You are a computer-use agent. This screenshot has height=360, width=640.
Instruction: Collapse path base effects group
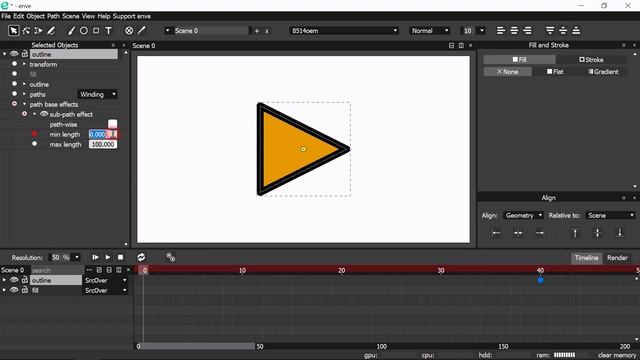24,104
